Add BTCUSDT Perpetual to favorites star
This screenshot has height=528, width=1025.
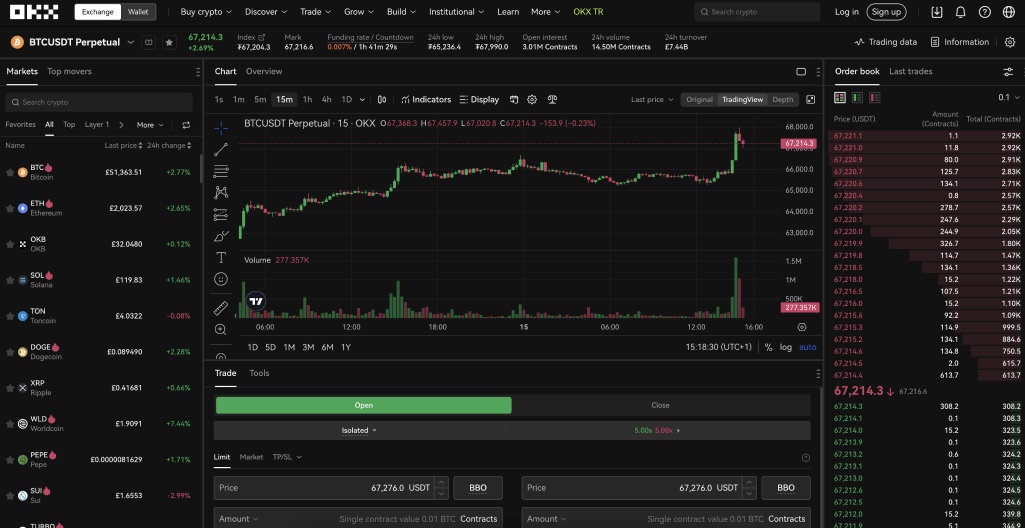point(169,42)
